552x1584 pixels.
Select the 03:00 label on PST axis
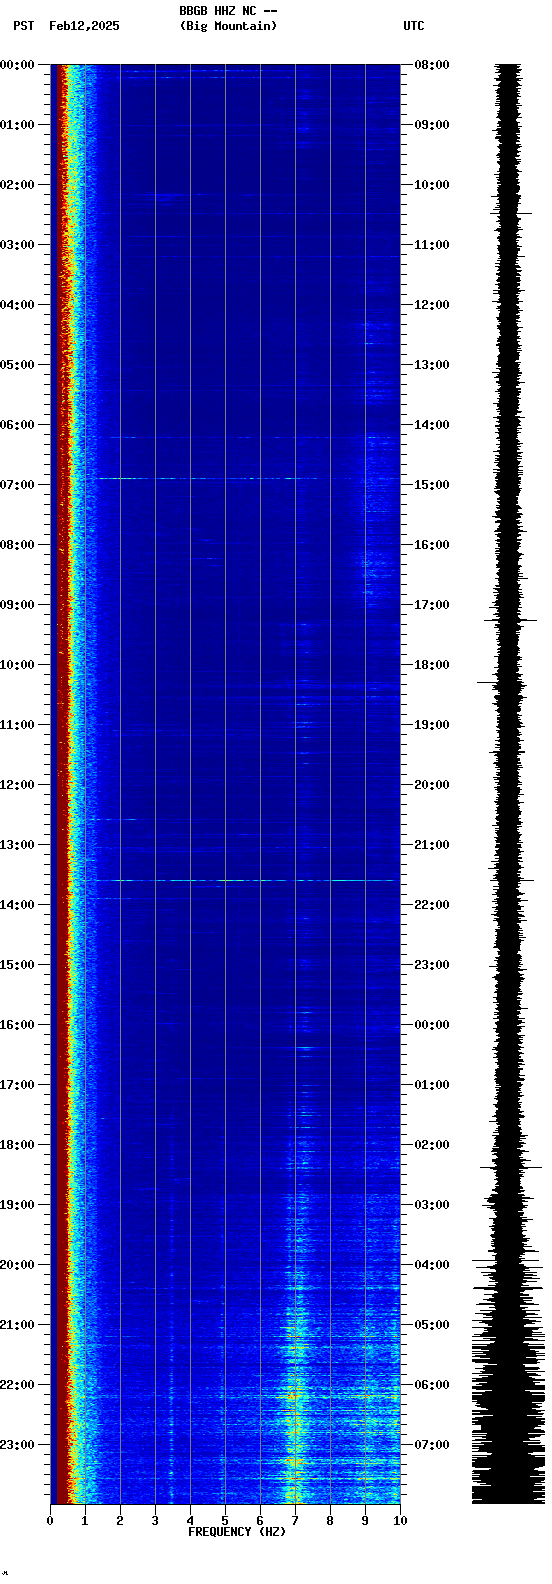18,245
